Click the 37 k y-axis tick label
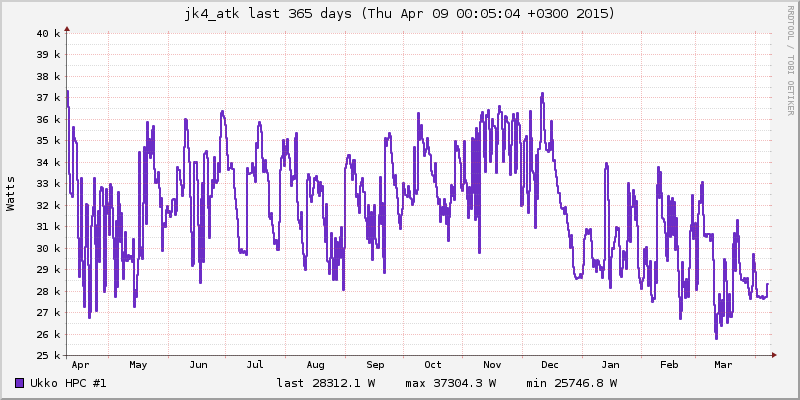Image resolution: width=800 pixels, height=400 pixels. [x=49, y=98]
